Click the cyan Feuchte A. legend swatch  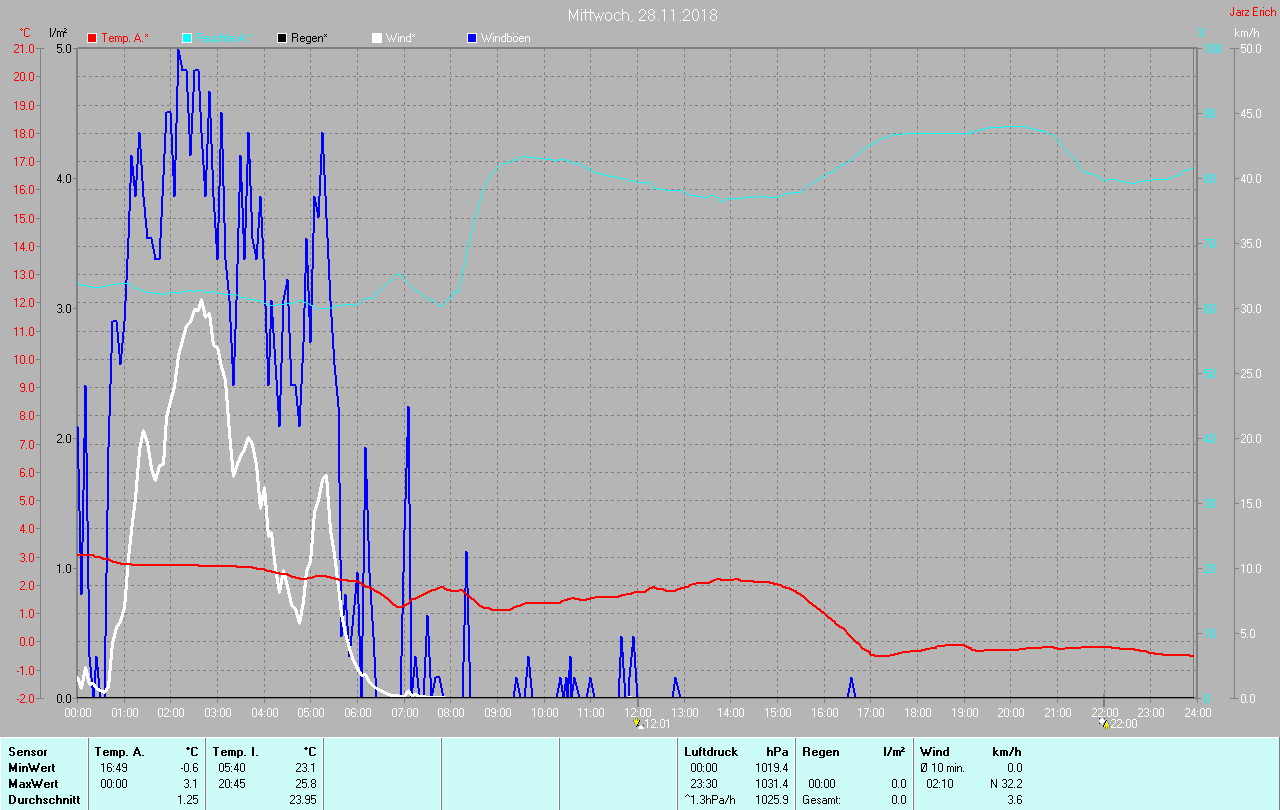tap(188, 38)
